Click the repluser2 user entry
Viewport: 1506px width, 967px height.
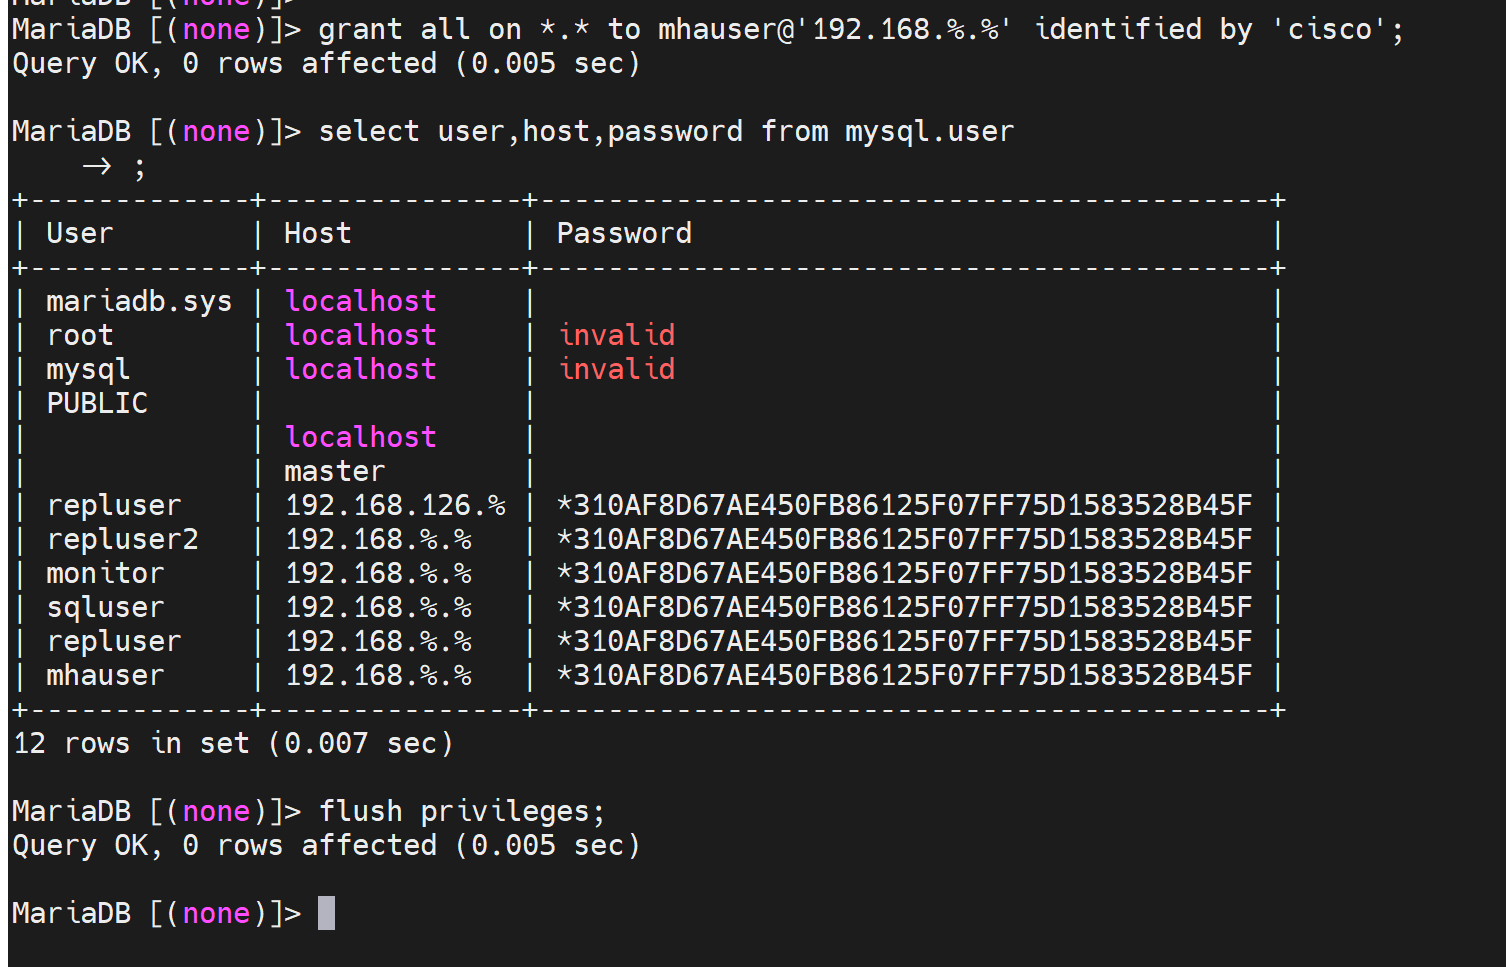(x=122, y=540)
